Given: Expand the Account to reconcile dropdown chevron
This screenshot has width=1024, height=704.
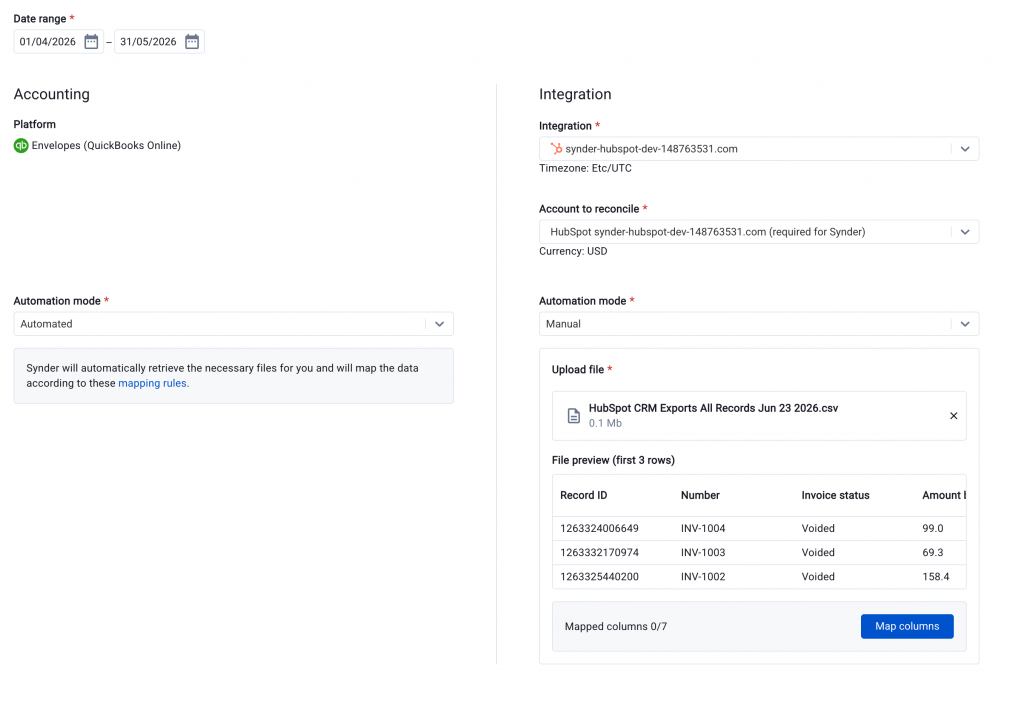Looking at the screenshot, I should pos(965,232).
